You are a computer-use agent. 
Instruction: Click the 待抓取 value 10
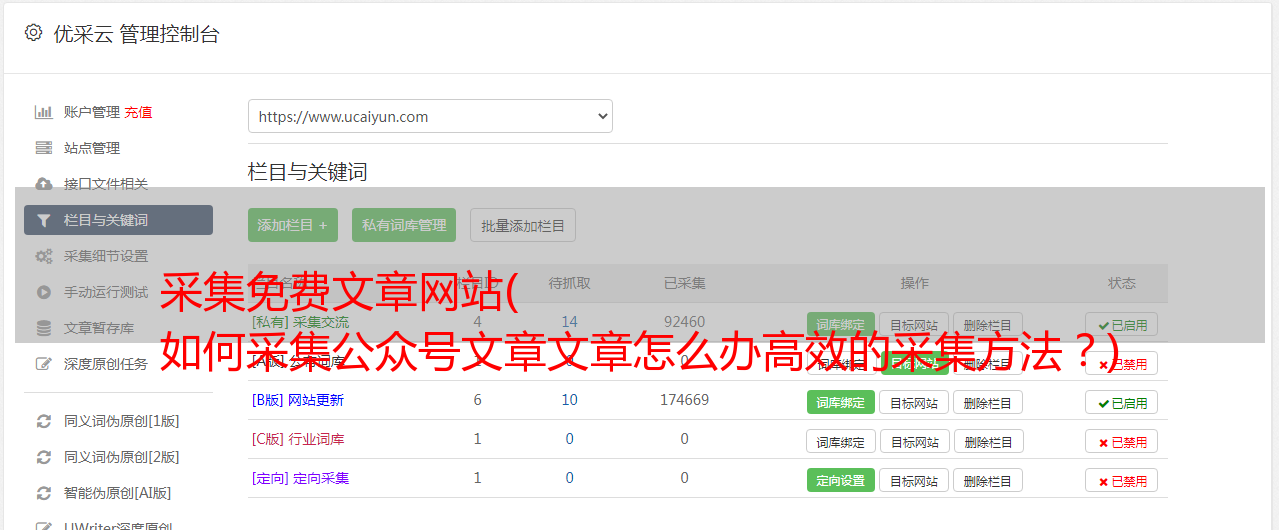(x=570, y=400)
